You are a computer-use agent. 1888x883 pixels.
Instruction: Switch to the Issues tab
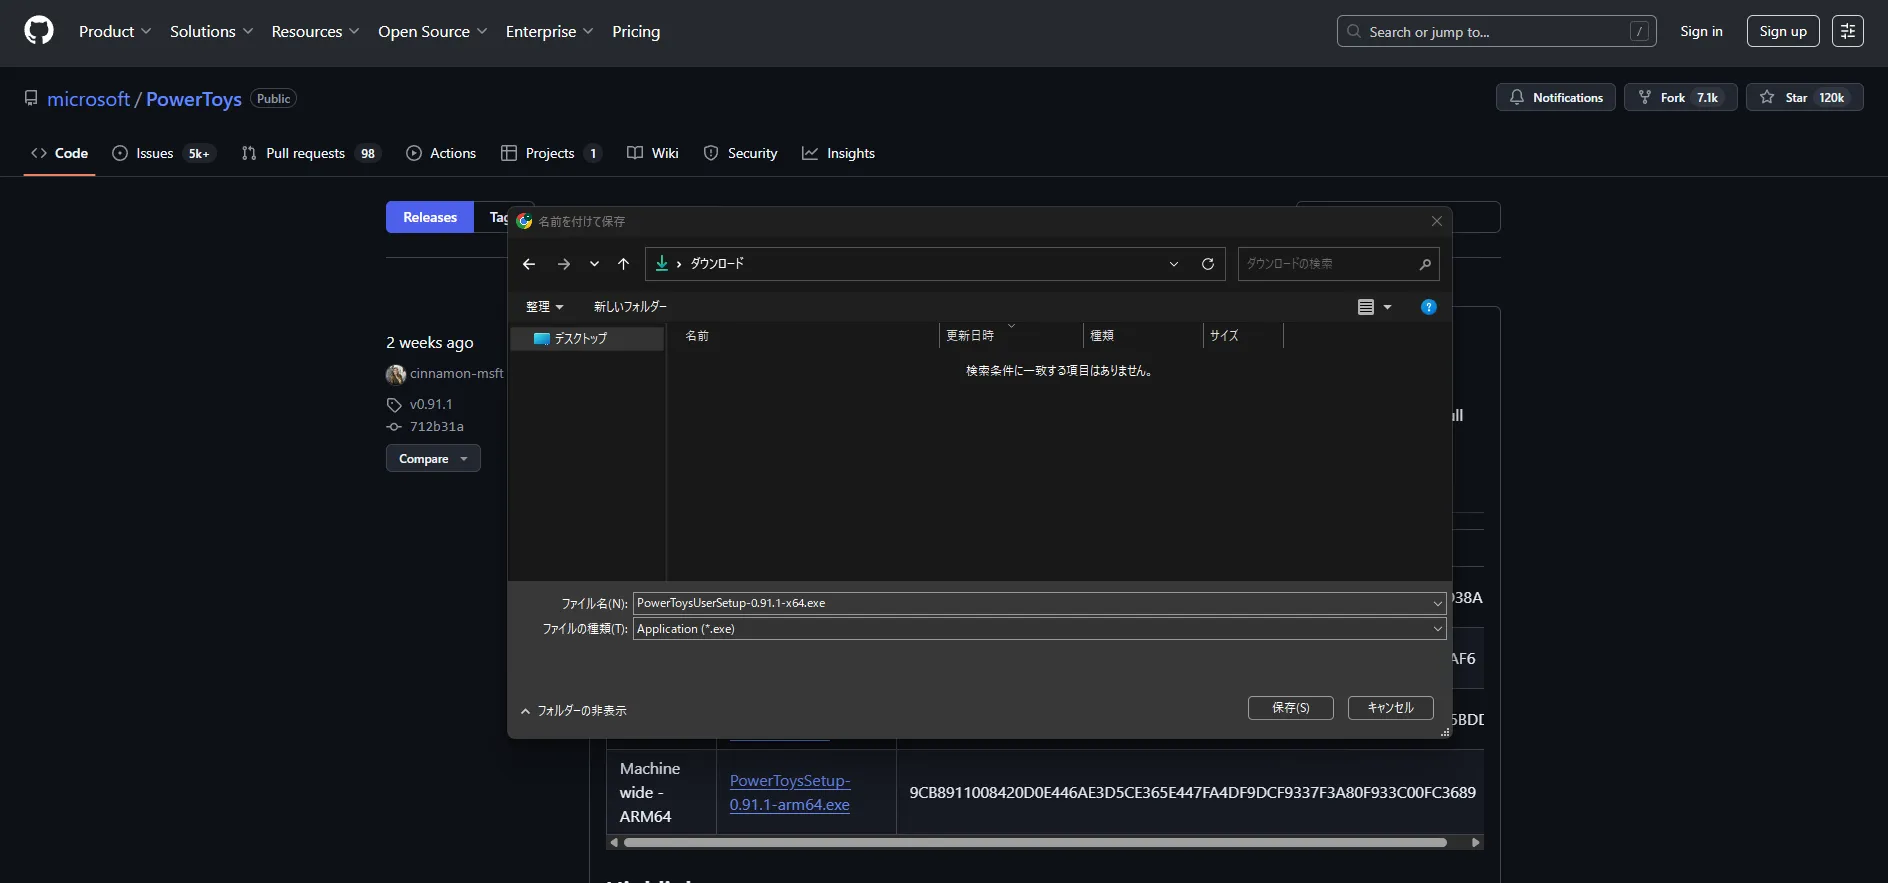pos(161,153)
